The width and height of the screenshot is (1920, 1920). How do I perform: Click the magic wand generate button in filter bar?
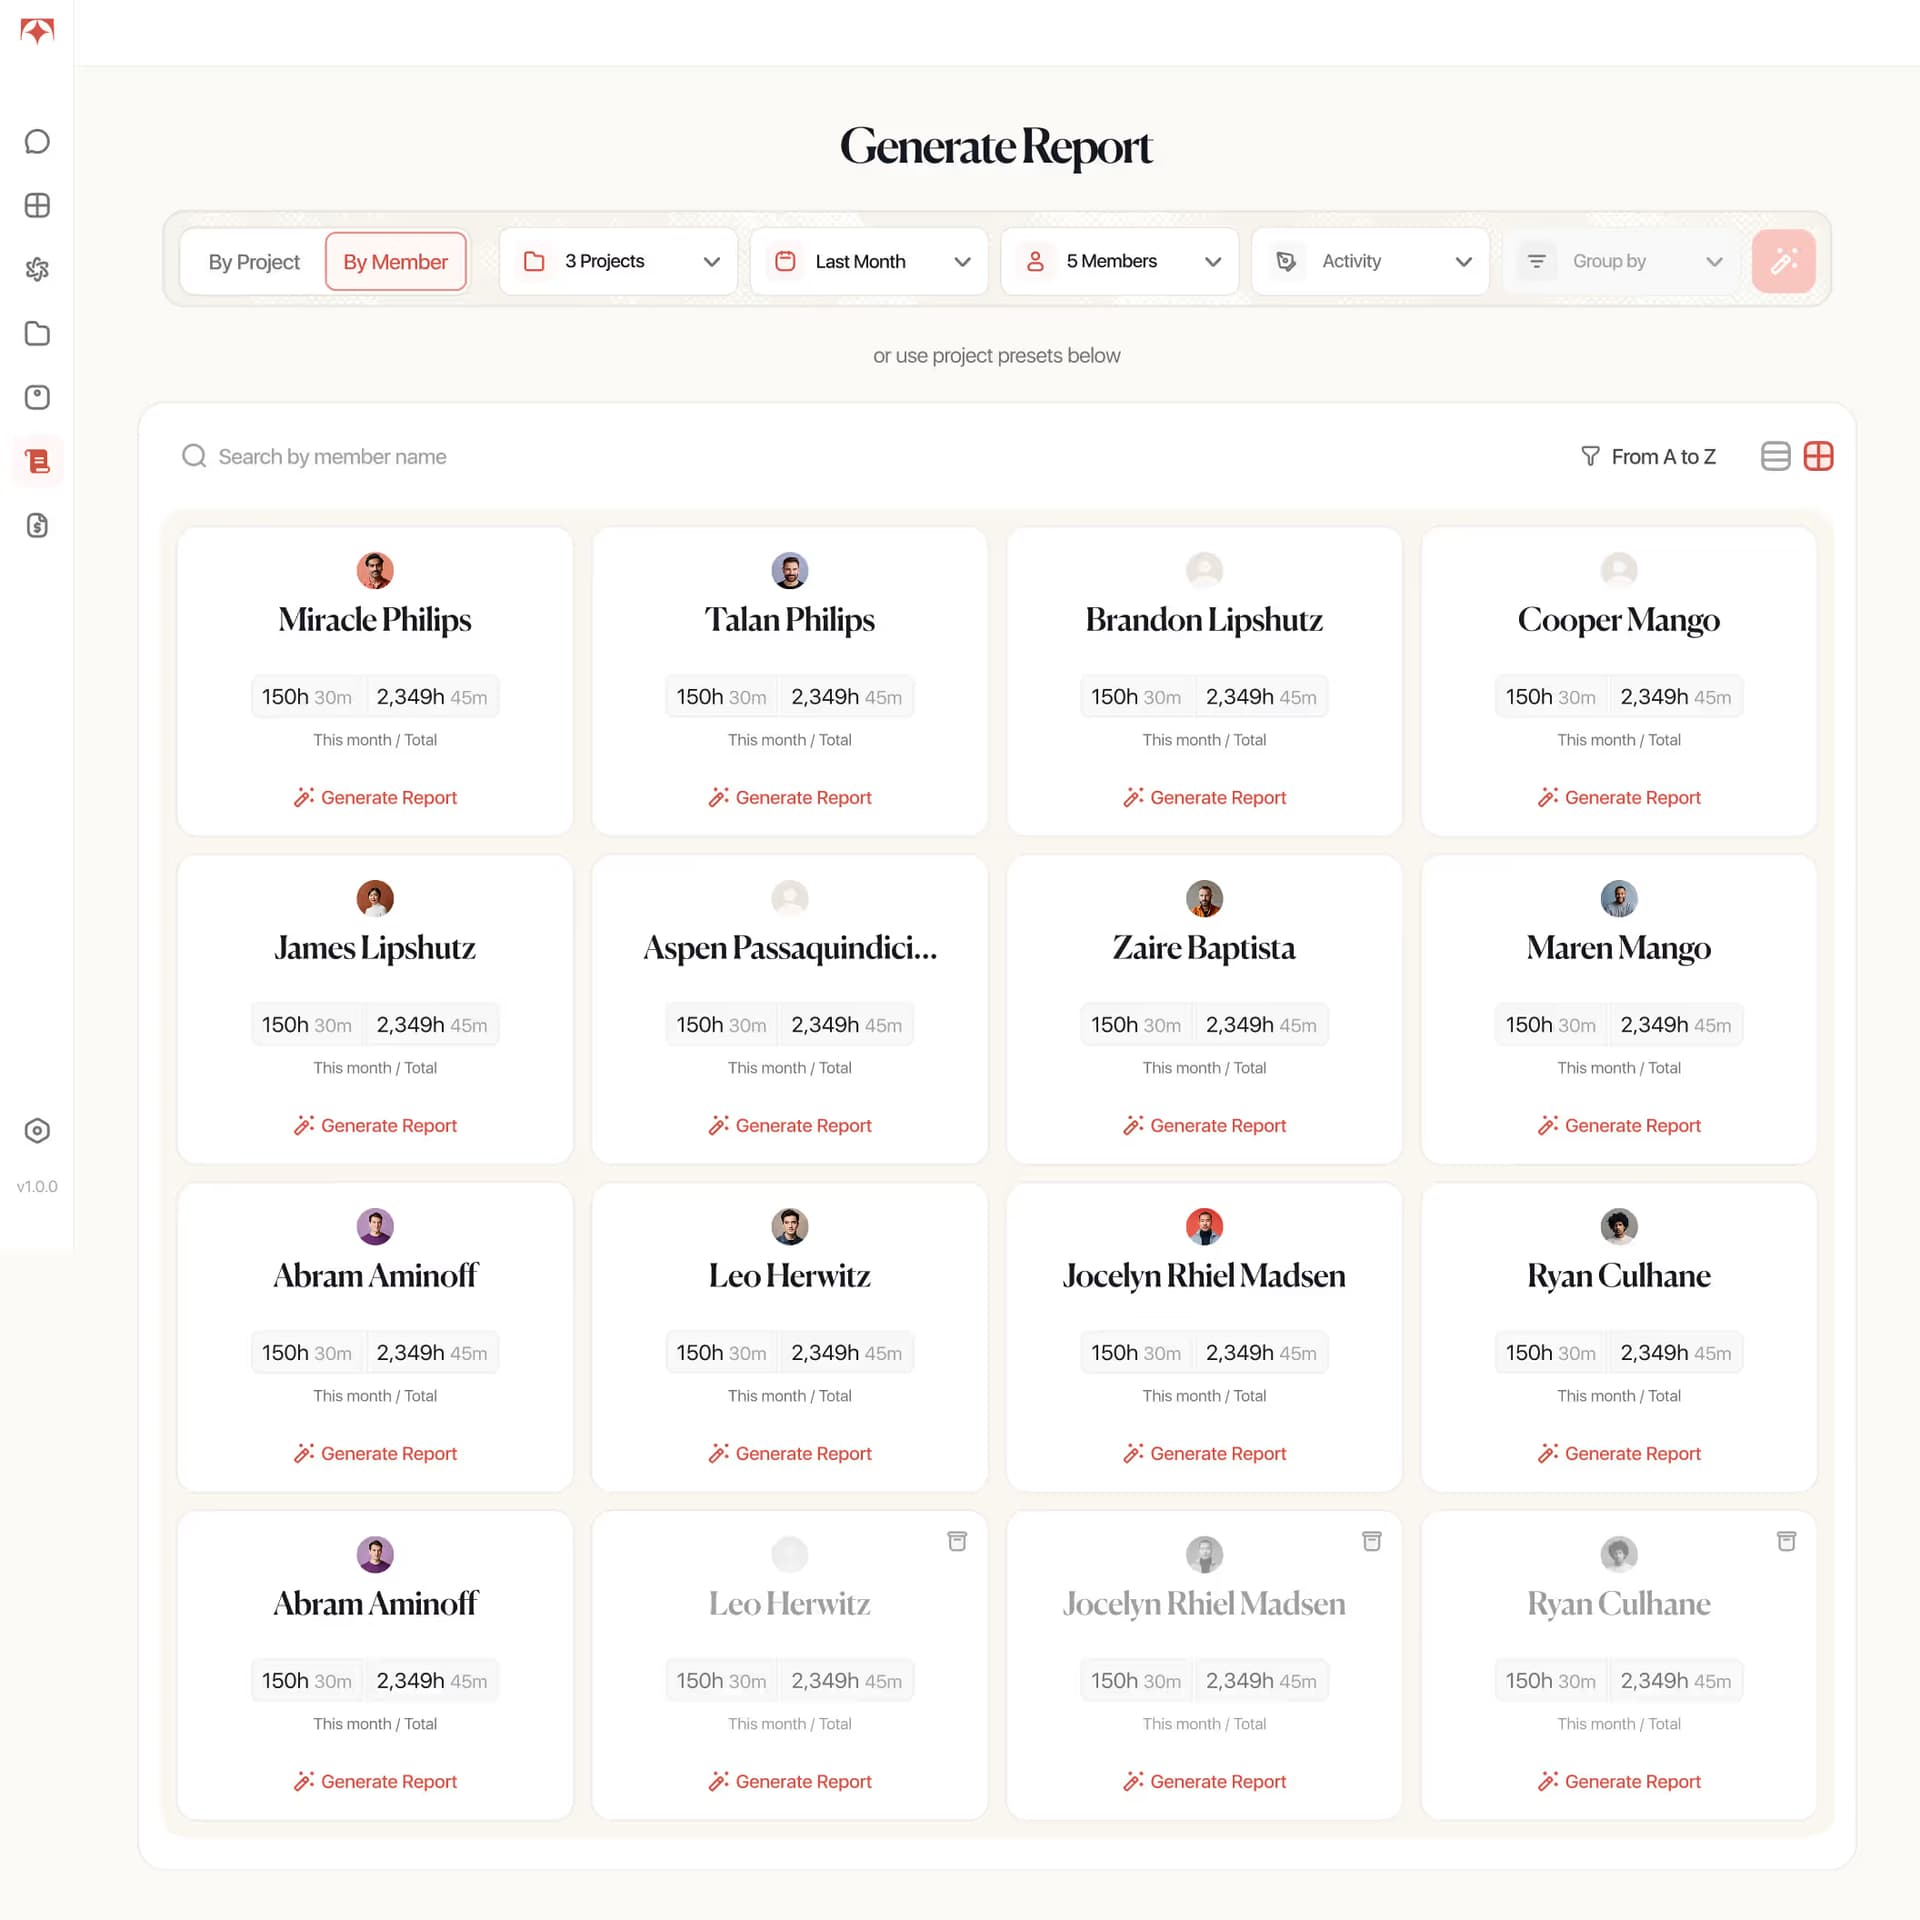pos(1784,261)
